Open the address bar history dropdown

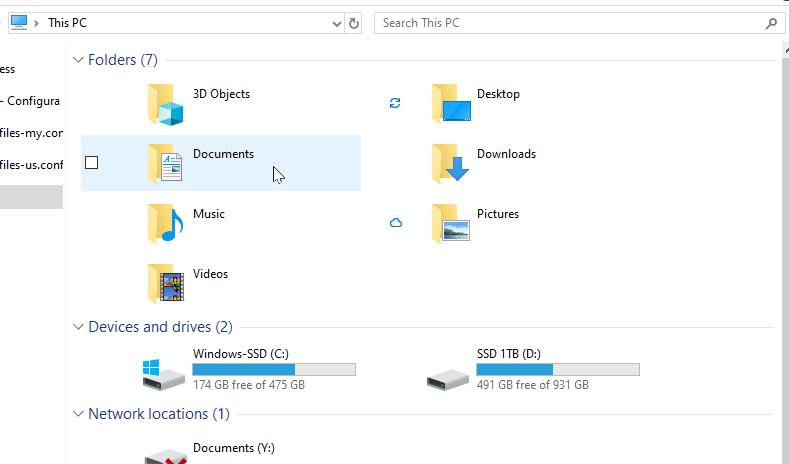click(337, 24)
